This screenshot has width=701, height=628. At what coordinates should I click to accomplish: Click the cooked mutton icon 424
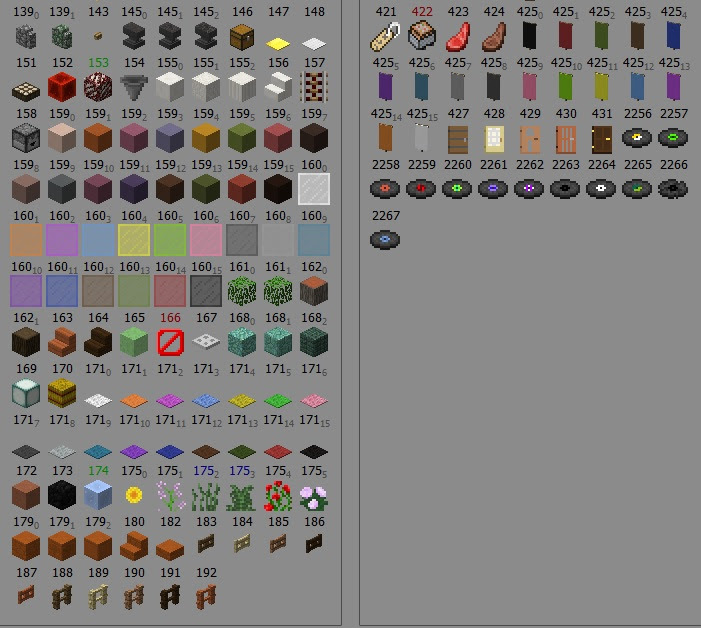(x=494, y=37)
